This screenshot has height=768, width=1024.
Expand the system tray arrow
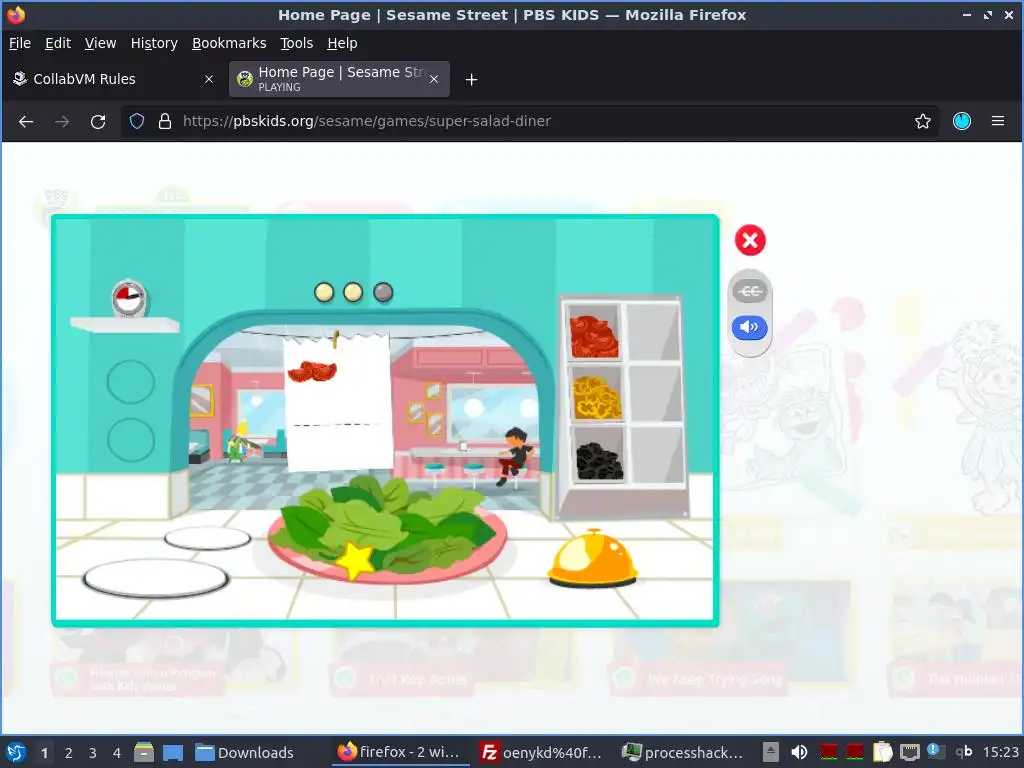coord(771,752)
